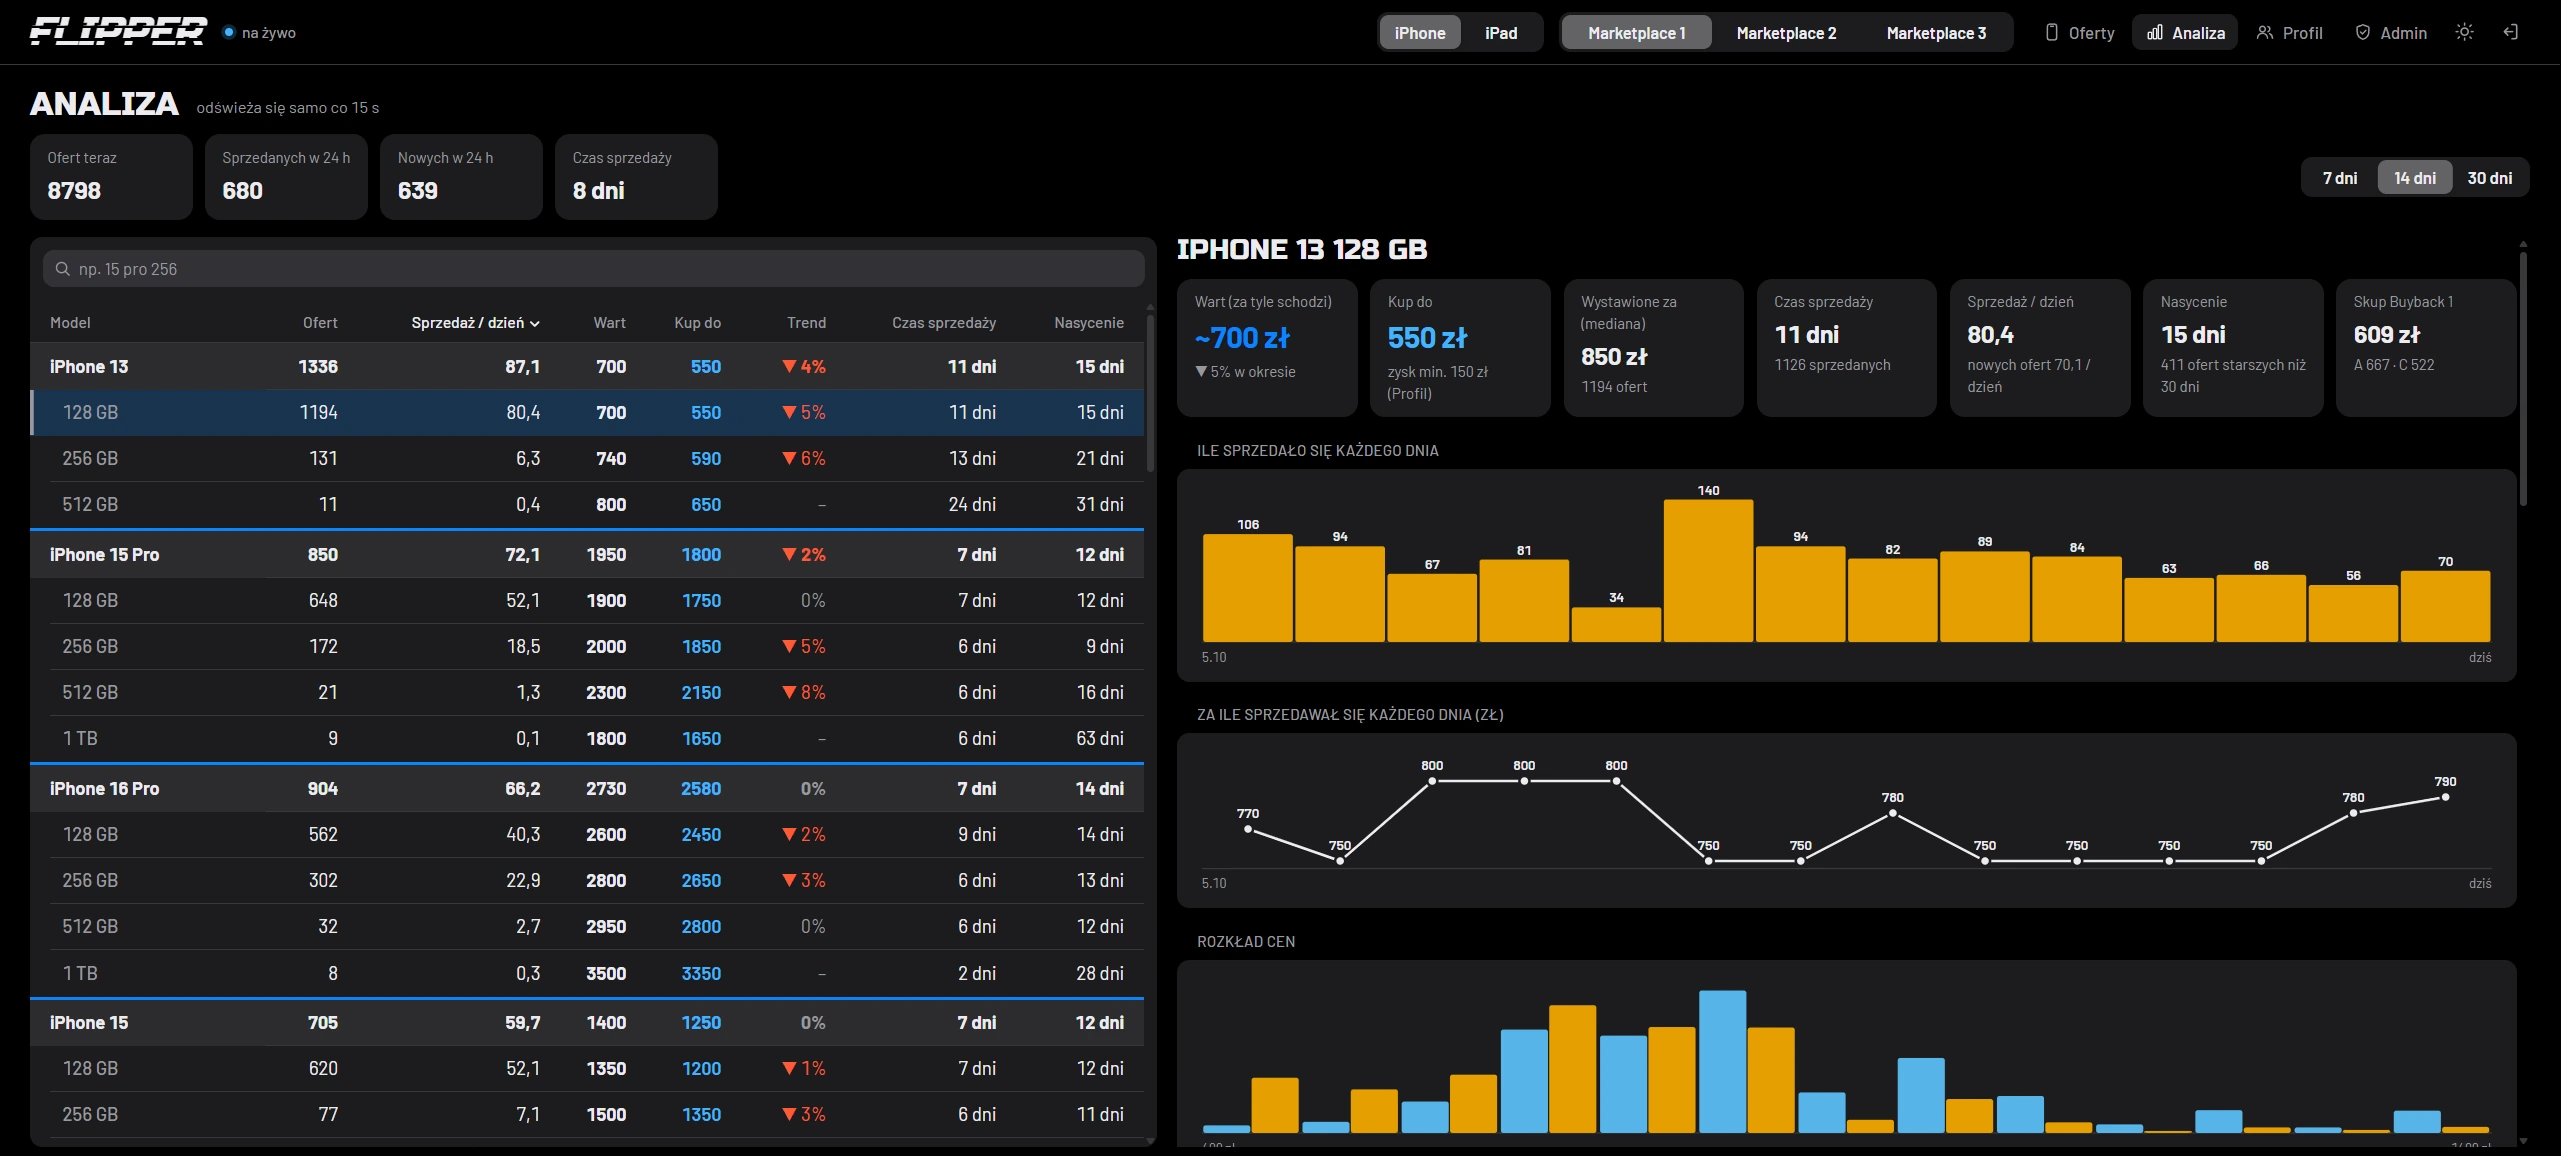The height and width of the screenshot is (1156, 2561).
Task: Select iPhone 13 256 GB row
Action: 587,459
